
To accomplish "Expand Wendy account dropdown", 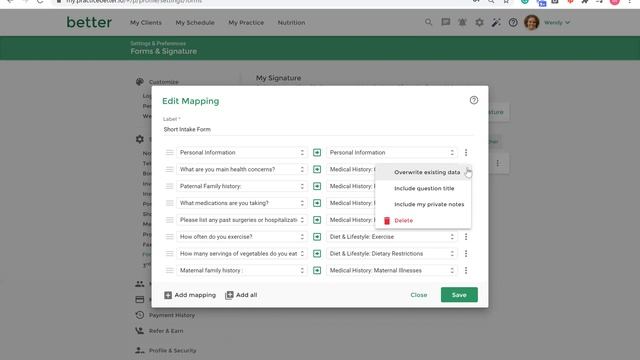I will [557, 22].
